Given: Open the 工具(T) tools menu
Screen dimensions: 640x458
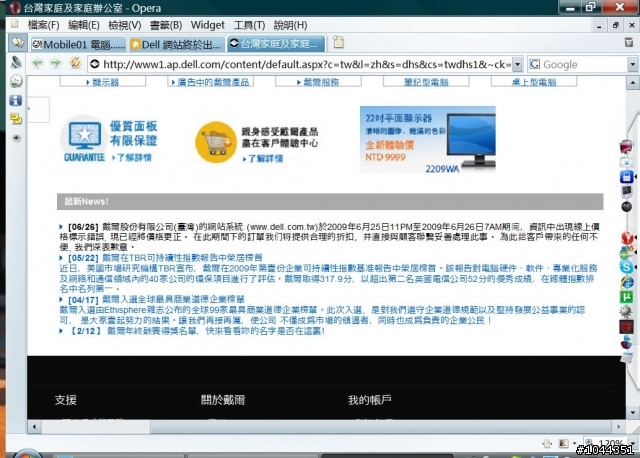Looking at the screenshot, I should pos(249,25).
